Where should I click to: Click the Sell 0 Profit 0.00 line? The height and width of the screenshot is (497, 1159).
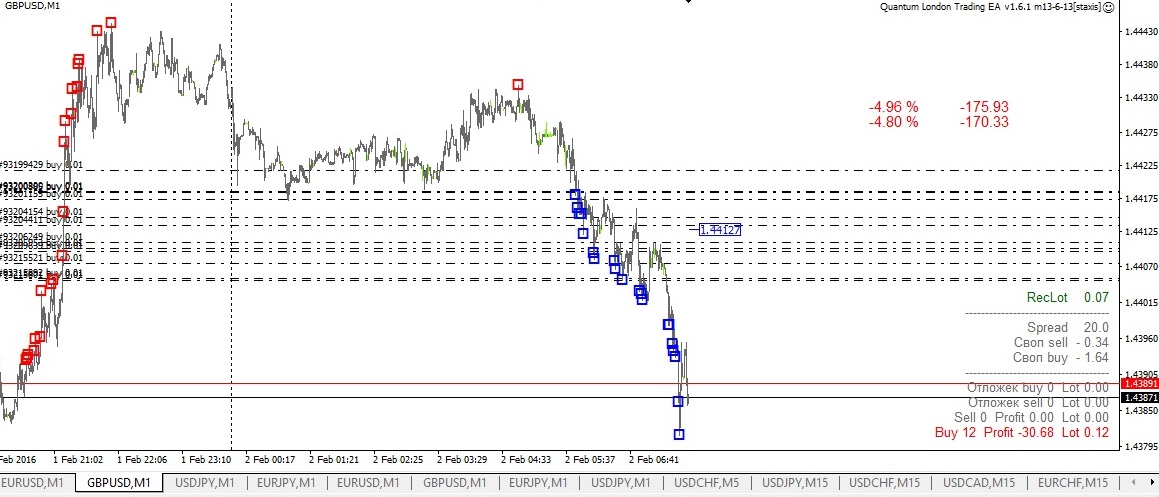(x=1031, y=417)
